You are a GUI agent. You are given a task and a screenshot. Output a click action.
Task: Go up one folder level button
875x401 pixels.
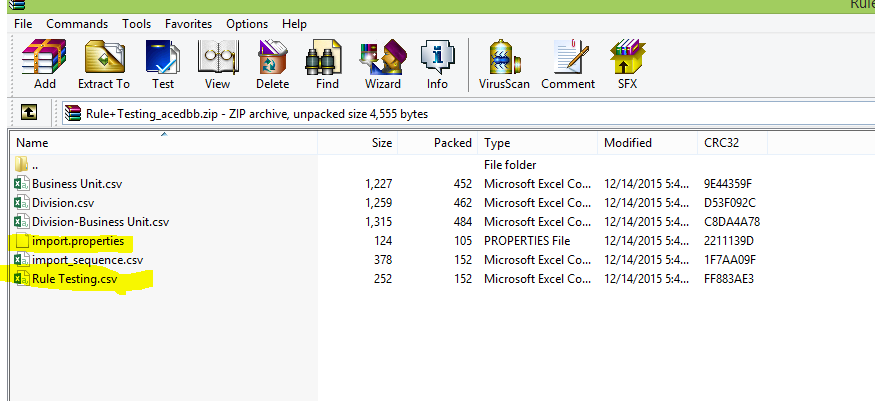(29, 113)
